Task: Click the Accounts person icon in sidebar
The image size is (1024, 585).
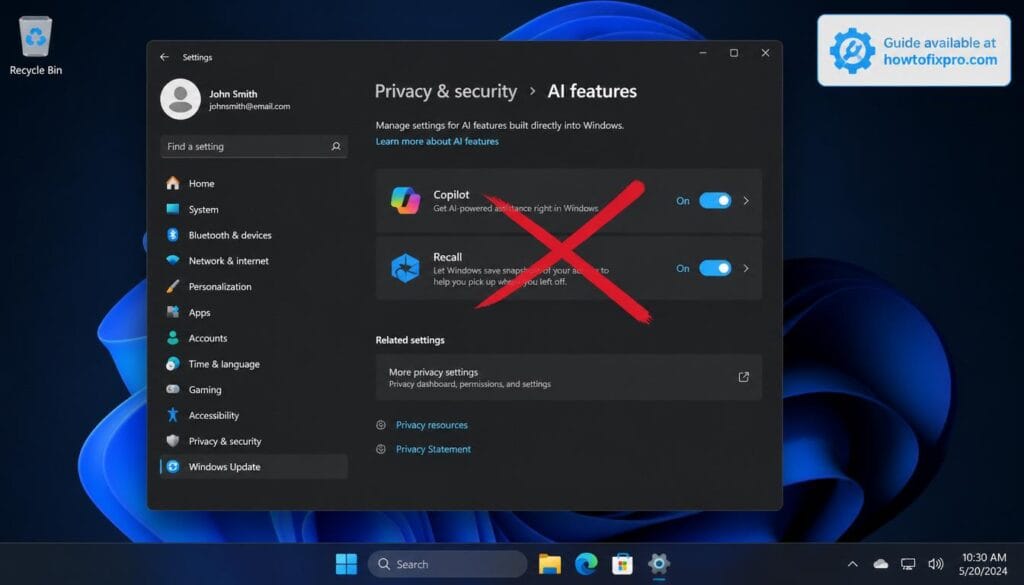Action: [x=172, y=338]
